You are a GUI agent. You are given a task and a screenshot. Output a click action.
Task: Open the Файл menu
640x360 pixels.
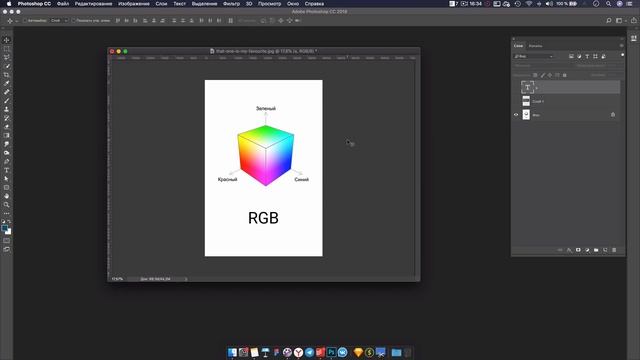tap(63, 4)
